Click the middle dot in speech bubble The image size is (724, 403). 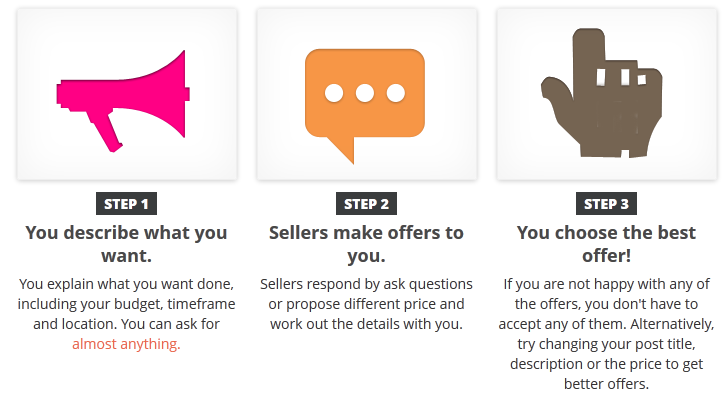click(365, 93)
